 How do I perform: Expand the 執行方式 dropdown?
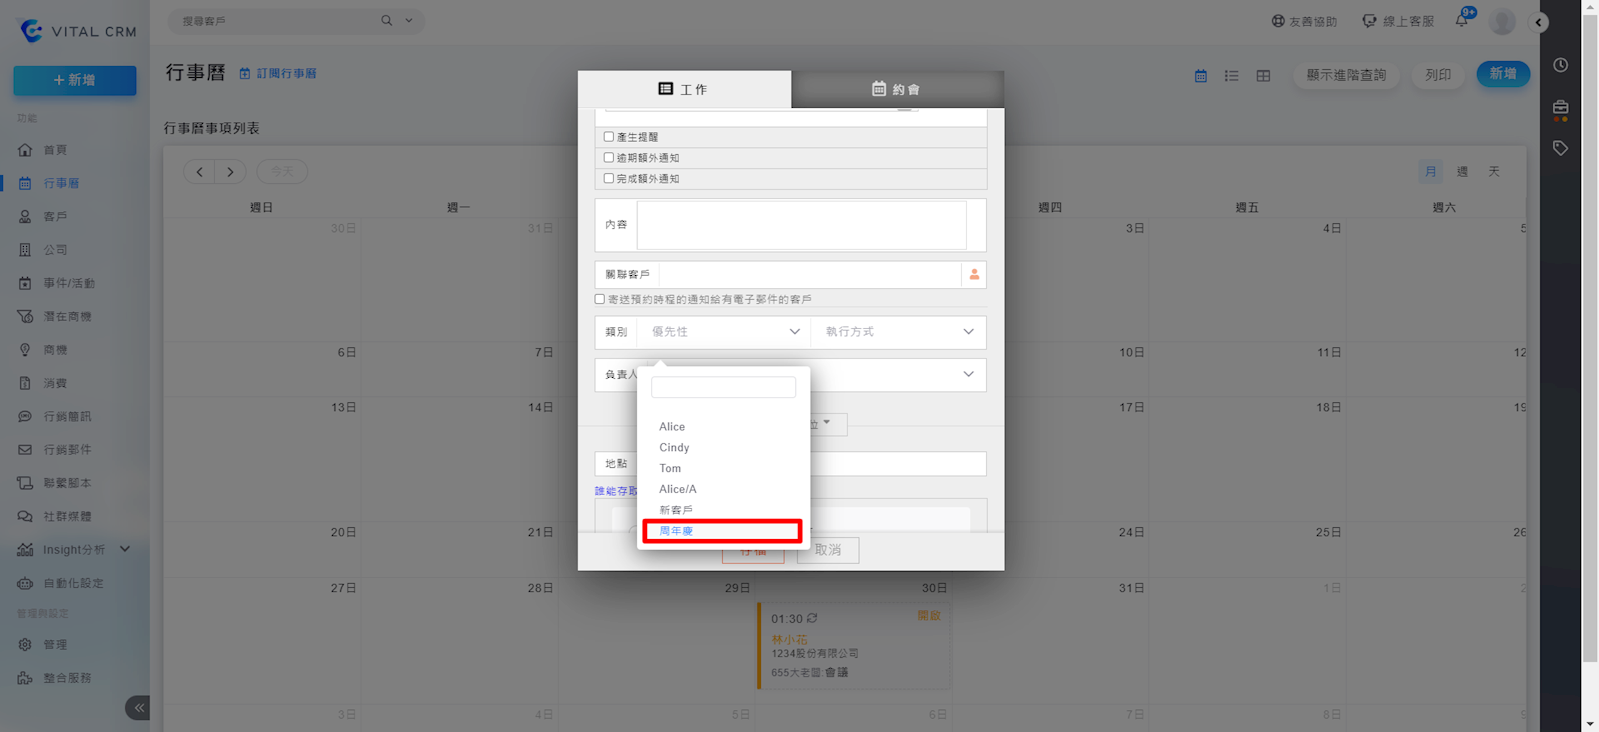point(898,332)
